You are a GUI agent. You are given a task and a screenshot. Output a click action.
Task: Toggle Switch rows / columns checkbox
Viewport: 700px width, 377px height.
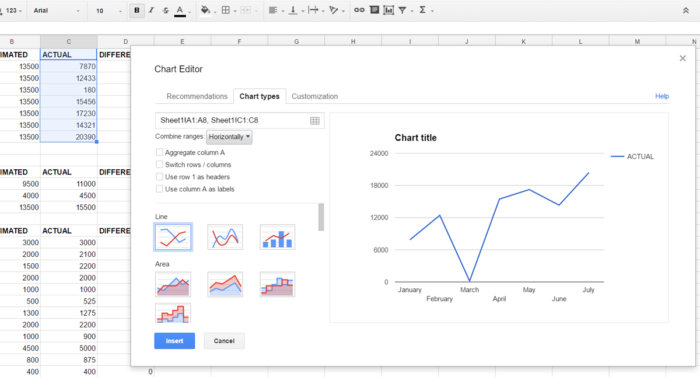159,164
